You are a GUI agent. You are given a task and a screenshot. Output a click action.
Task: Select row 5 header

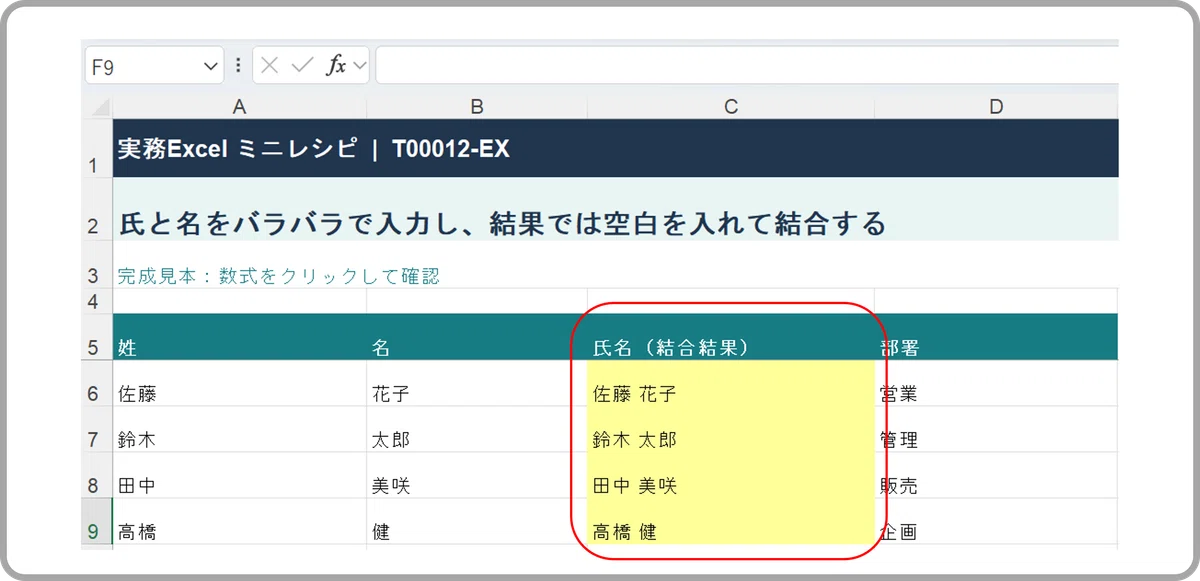(98, 337)
